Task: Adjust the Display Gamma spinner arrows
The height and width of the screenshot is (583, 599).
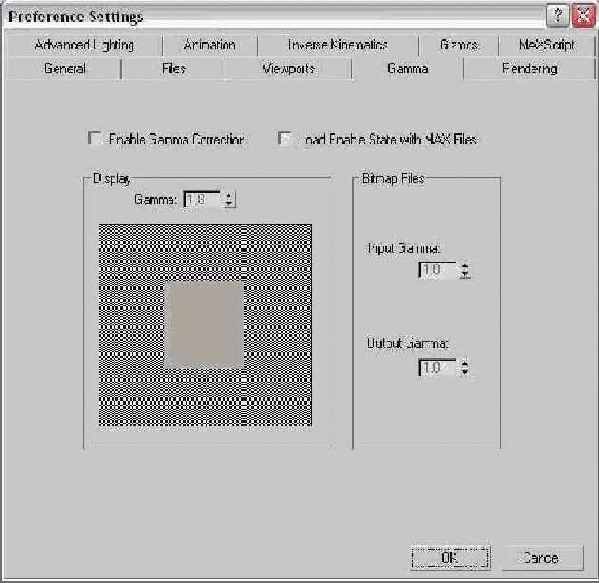Action: coord(229,199)
